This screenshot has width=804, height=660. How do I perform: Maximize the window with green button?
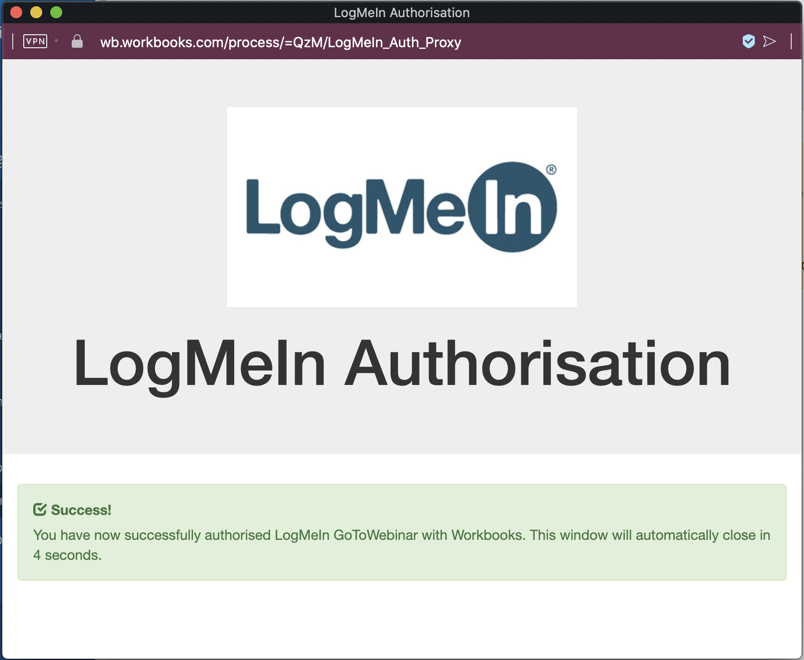pos(56,12)
